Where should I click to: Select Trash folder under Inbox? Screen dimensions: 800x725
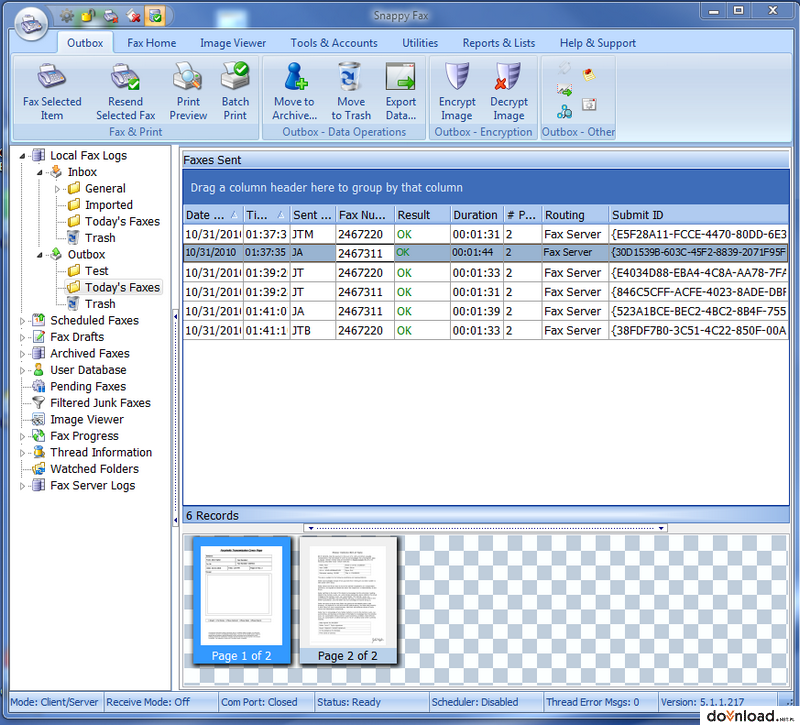(100, 238)
